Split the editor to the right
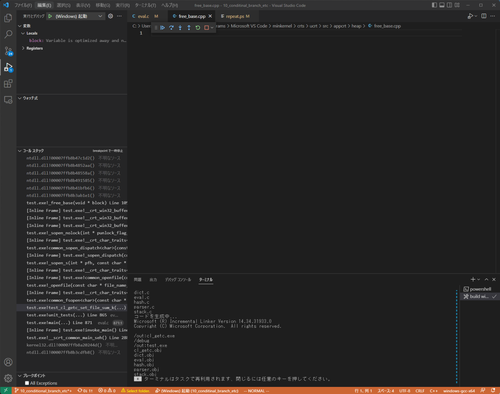Screen dimensions: 500x394 point(484,16)
